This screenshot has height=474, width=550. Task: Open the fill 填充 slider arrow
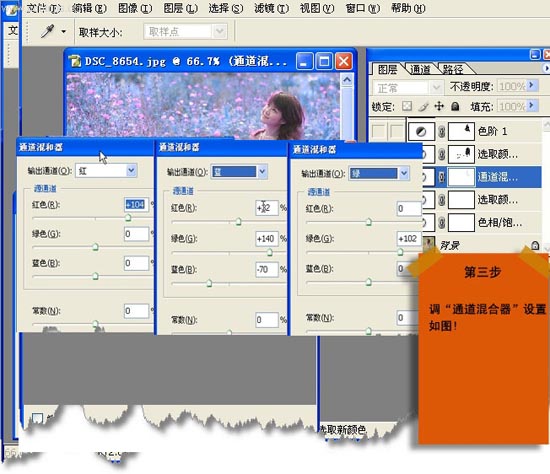click(532, 105)
